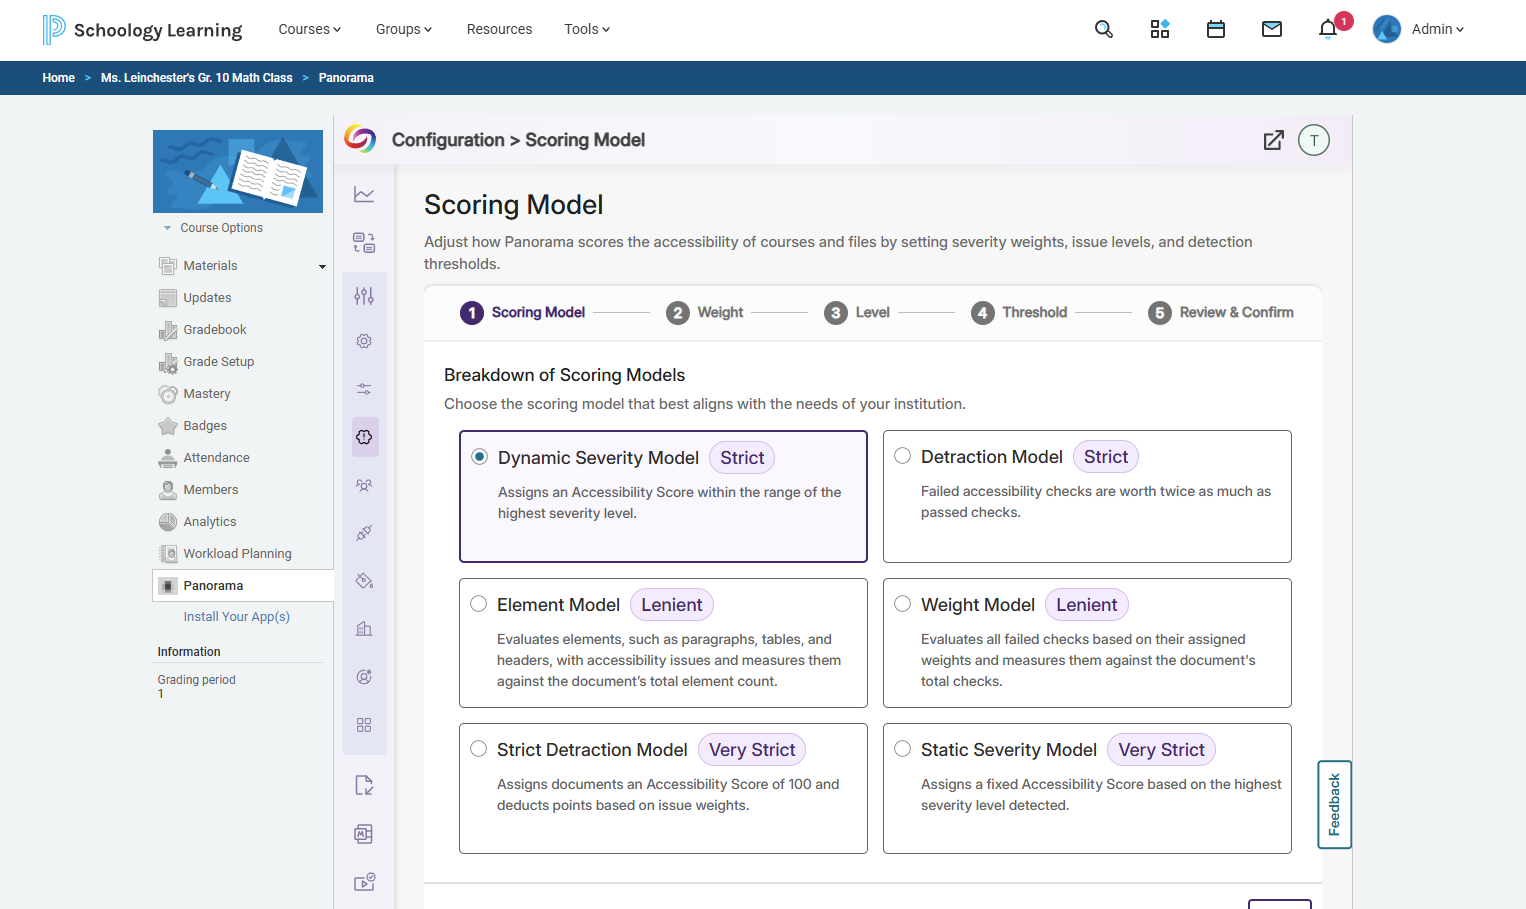
Task: Open Ms. Leinchester's Gr. 10 Math Class breadcrumb
Action: [196, 78]
